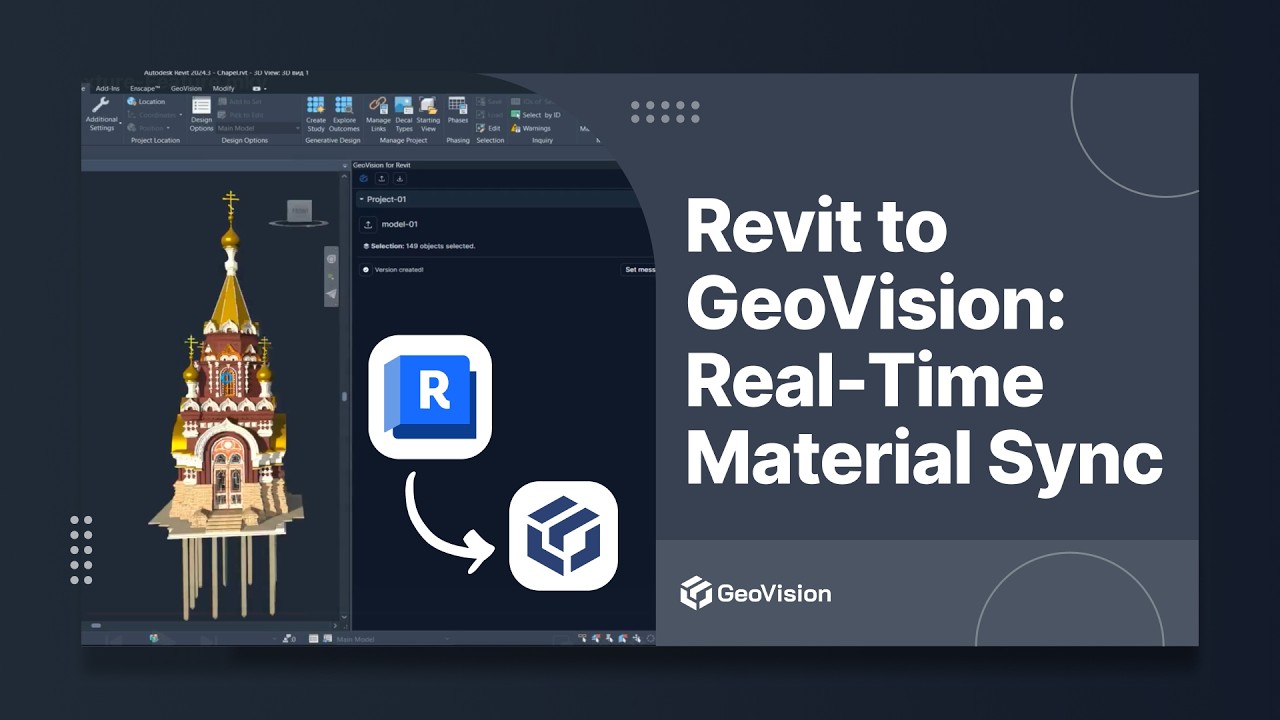
Task: Open Warnings in the Inquiry panel
Action: [531, 128]
